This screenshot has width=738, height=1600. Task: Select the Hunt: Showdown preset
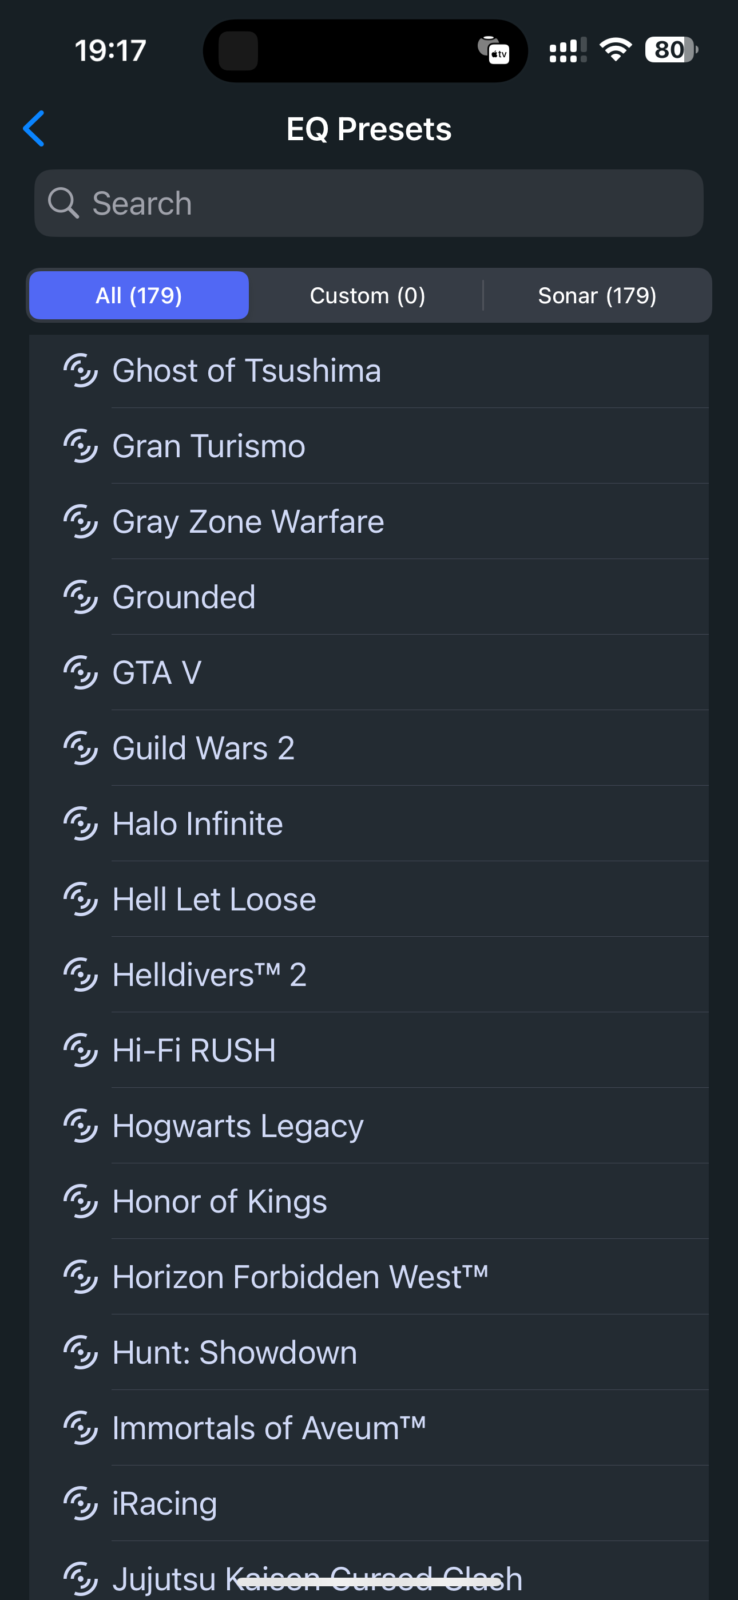click(x=234, y=1353)
